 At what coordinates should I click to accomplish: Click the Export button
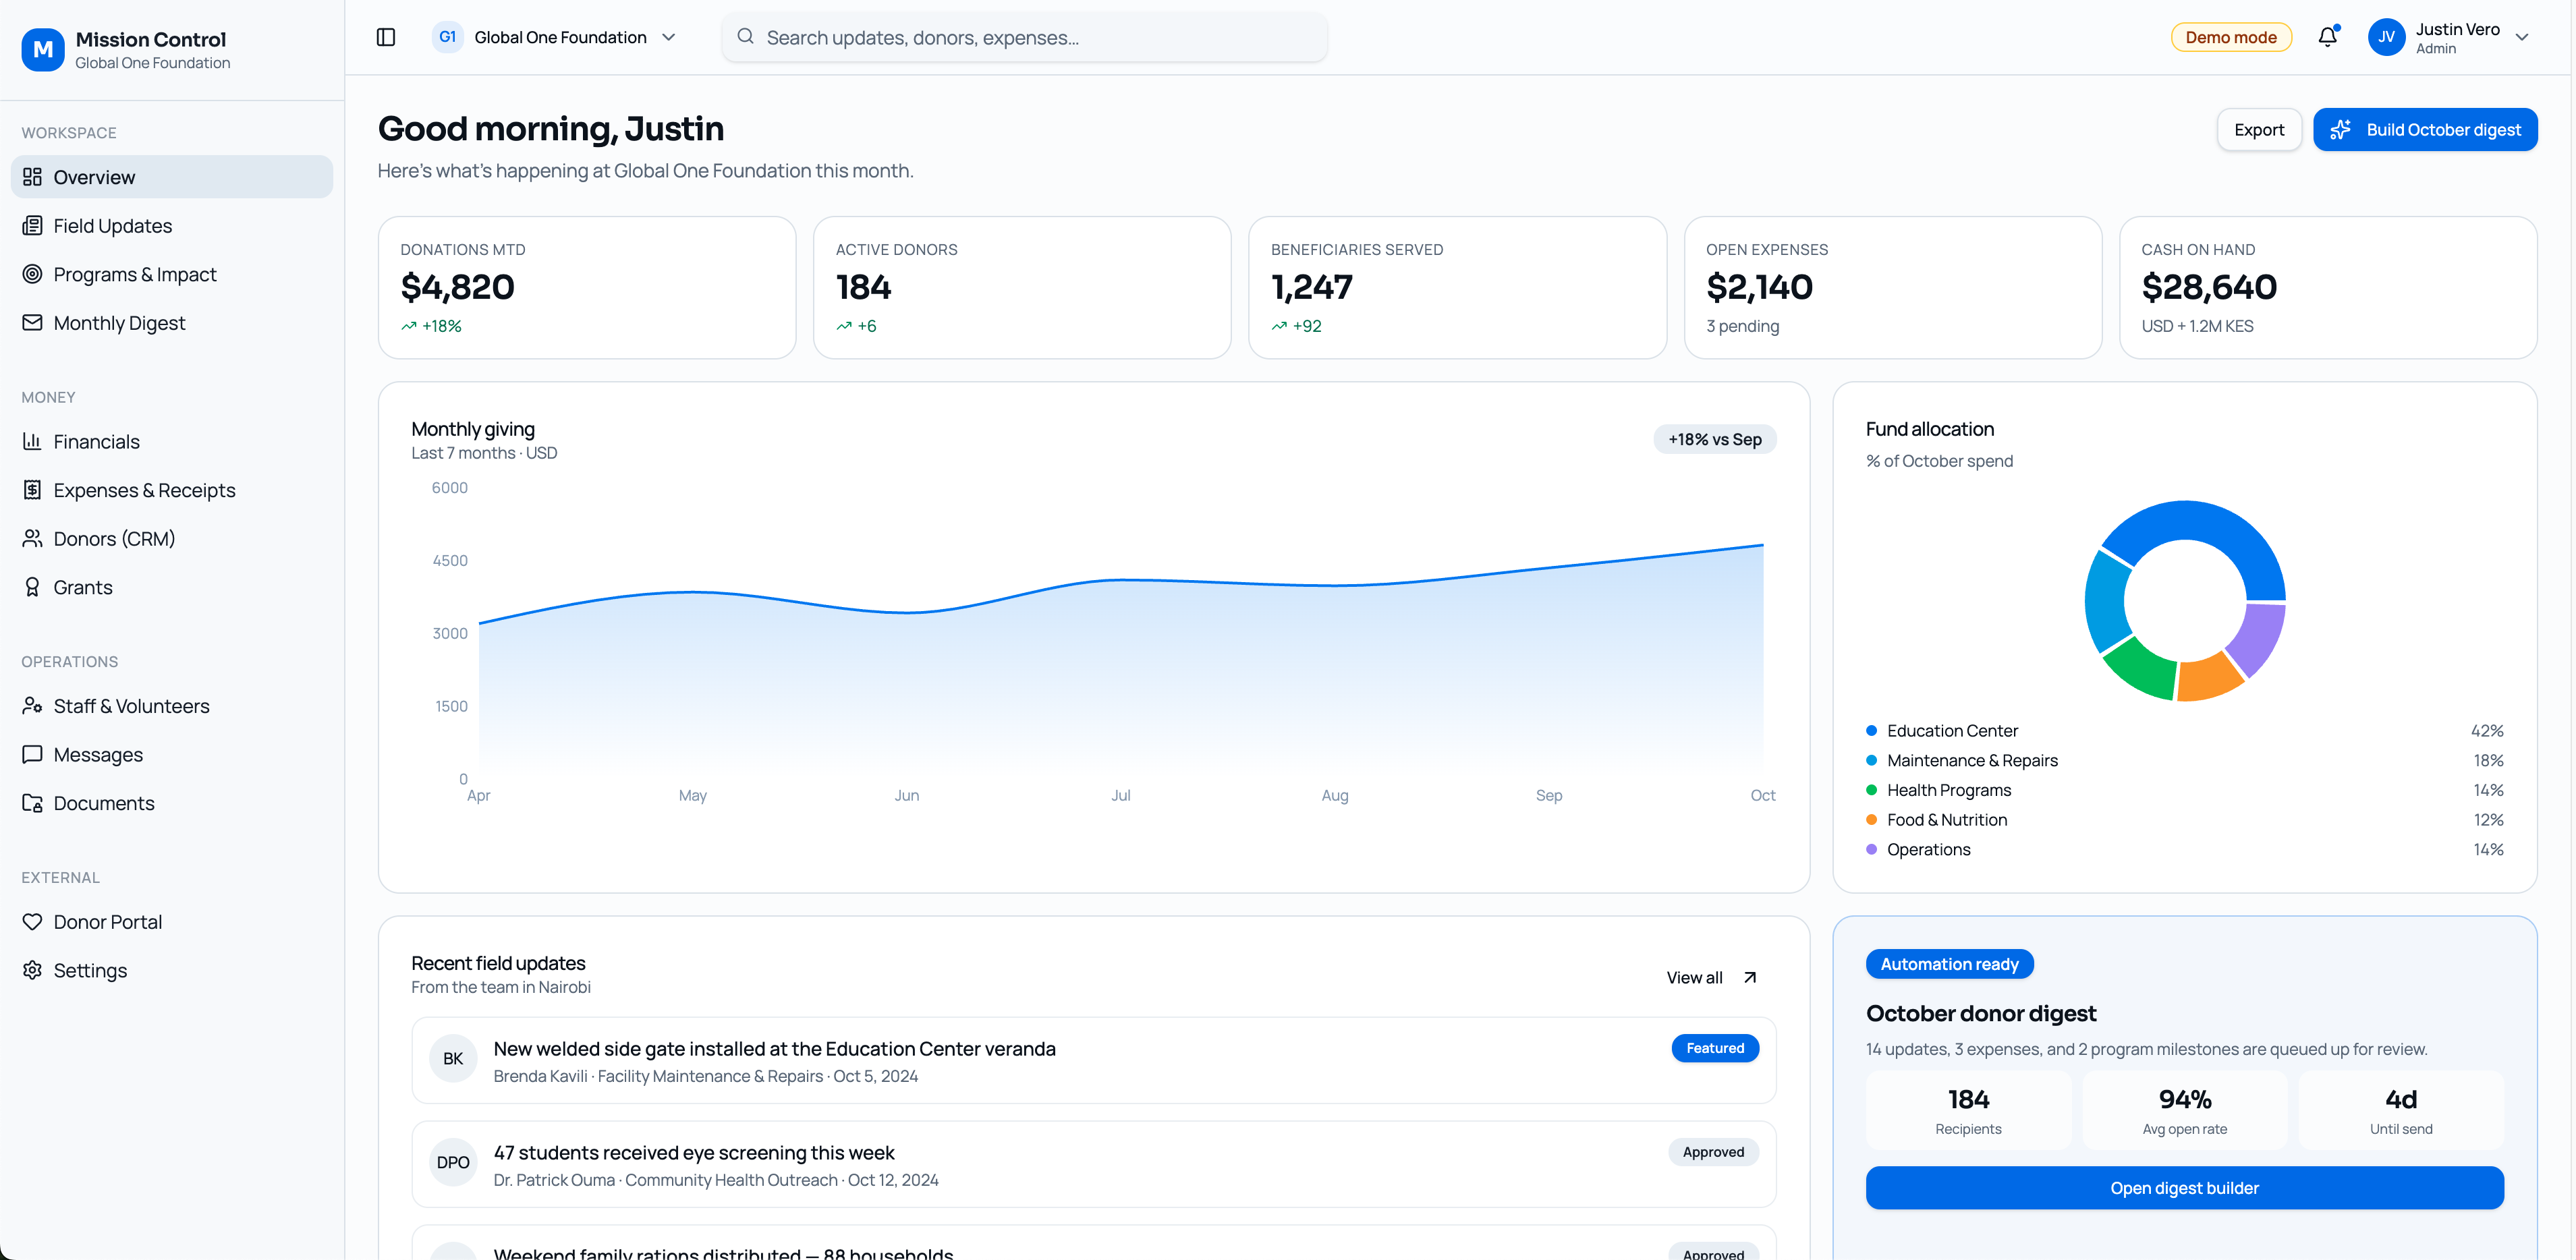(2259, 129)
